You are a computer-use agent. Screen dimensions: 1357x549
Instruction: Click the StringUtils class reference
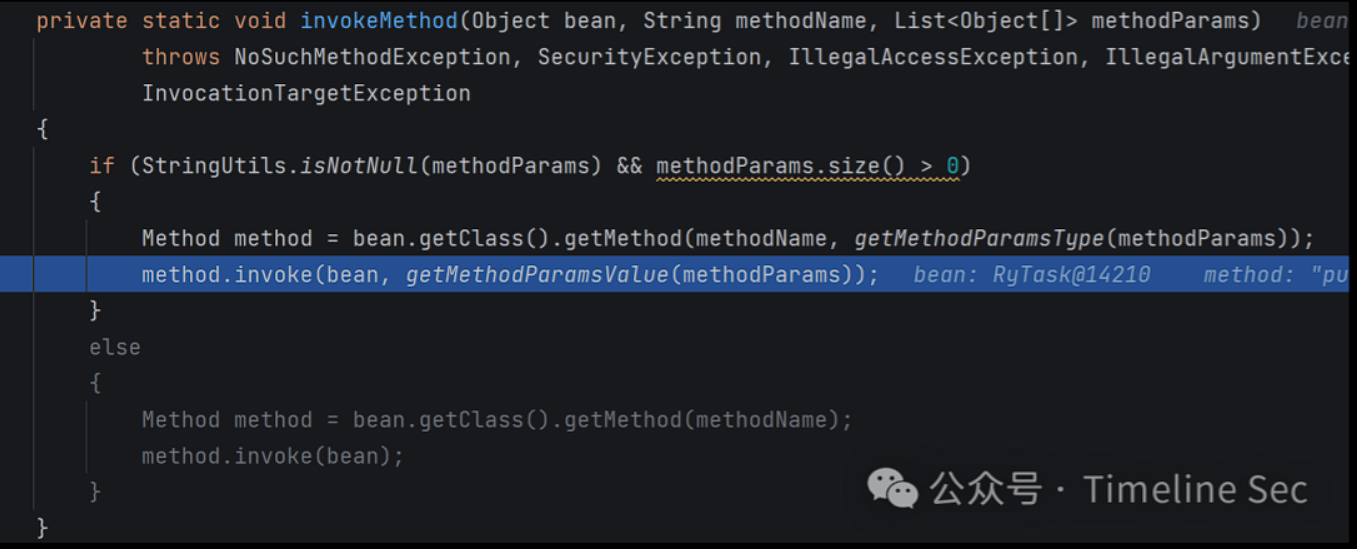[214, 166]
